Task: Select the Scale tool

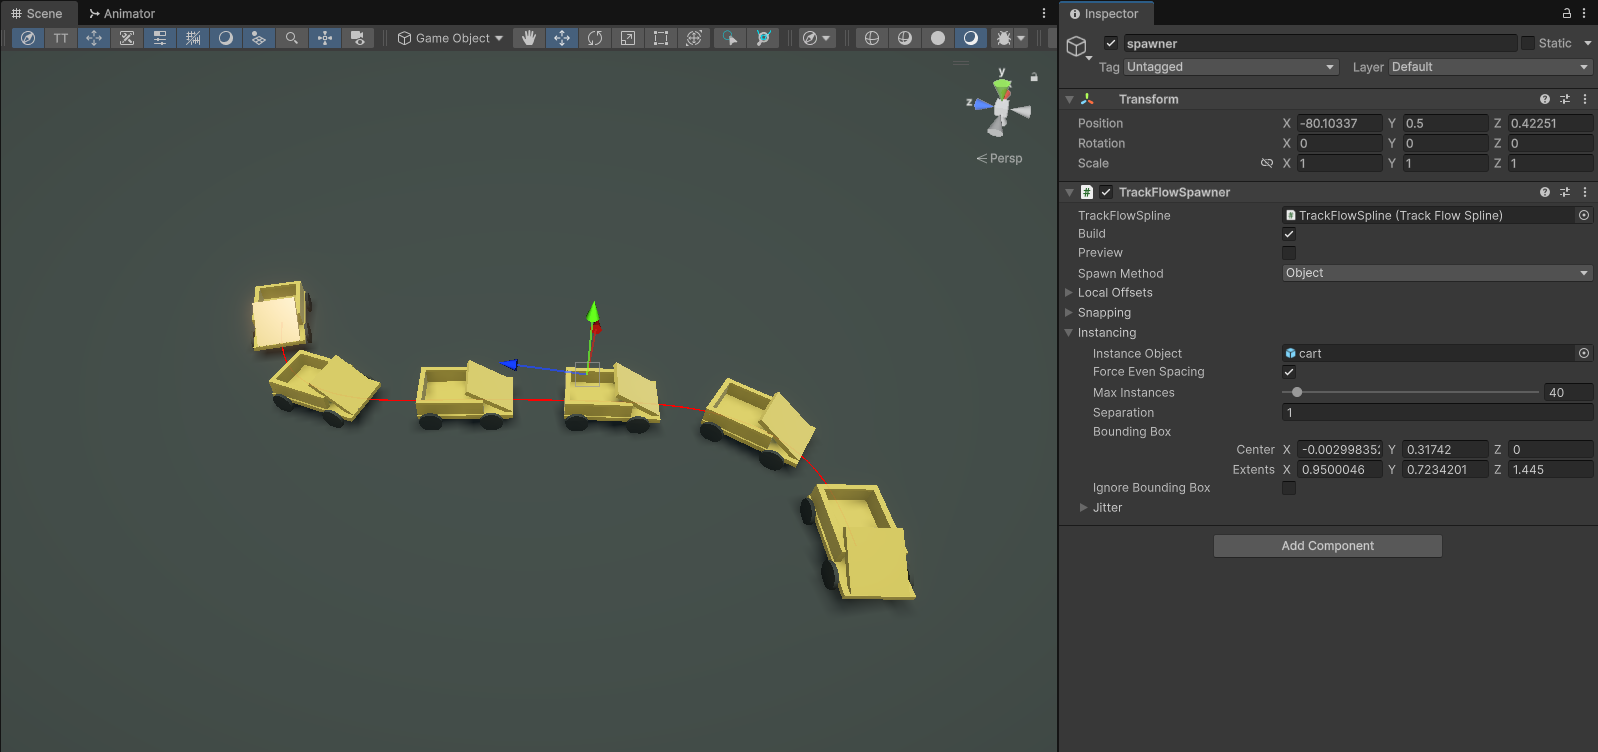Action: (628, 38)
